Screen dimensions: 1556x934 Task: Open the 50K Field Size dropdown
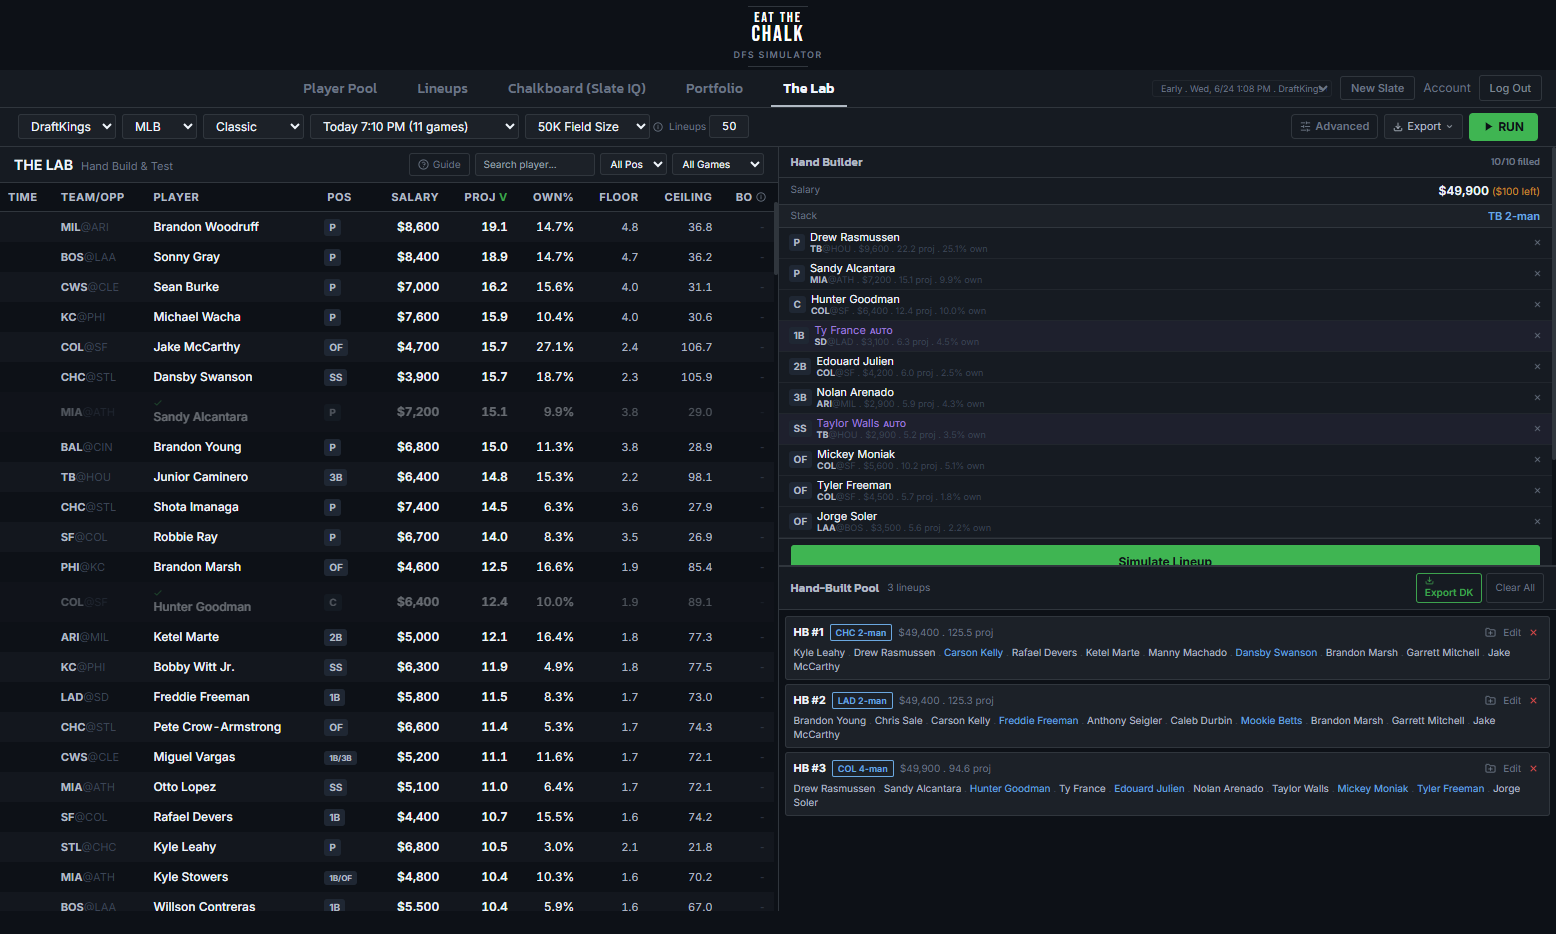point(587,127)
